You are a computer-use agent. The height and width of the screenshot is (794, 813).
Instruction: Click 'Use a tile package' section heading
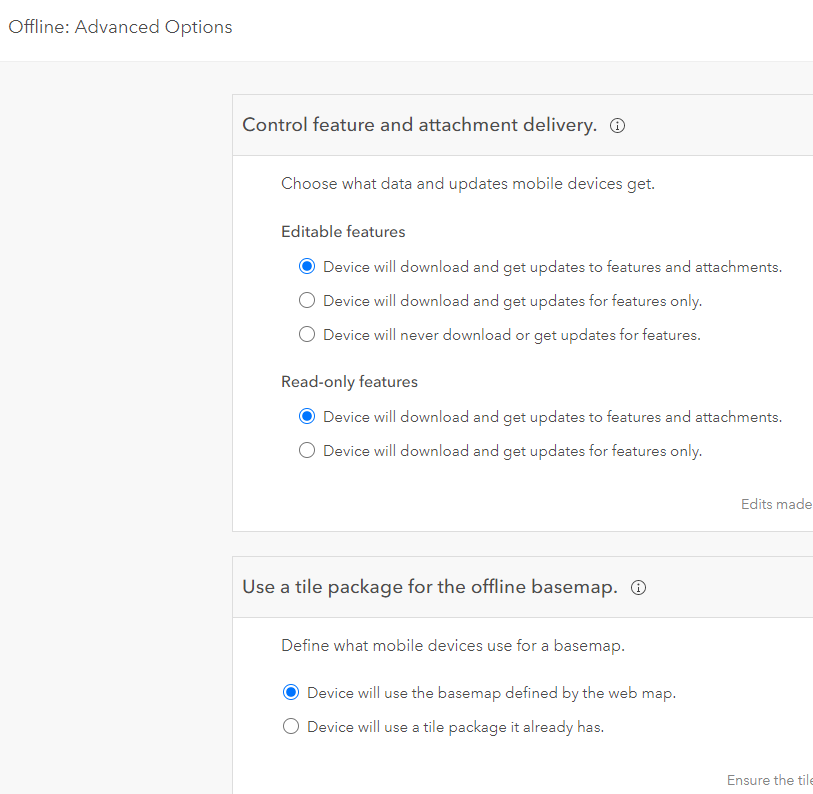click(x=429, y=587)
